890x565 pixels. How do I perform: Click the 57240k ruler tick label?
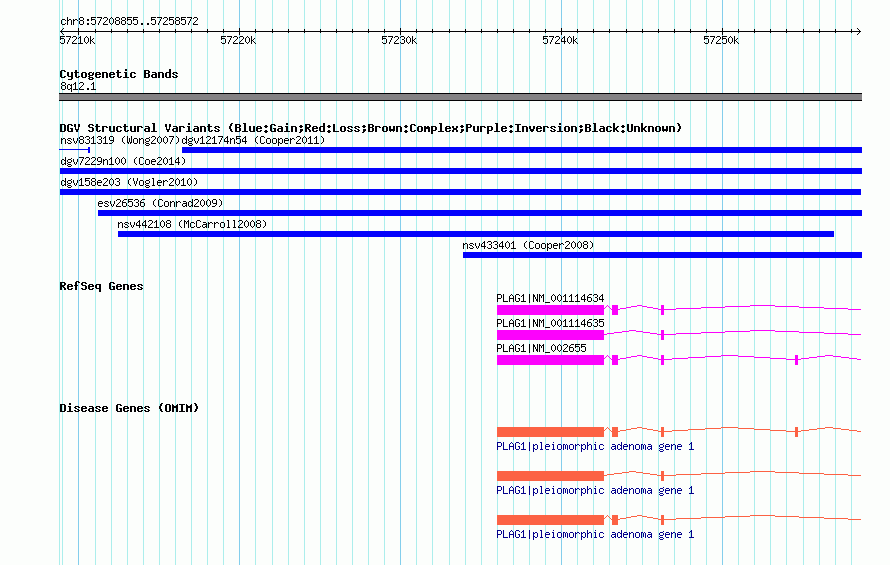pos(560,40)
